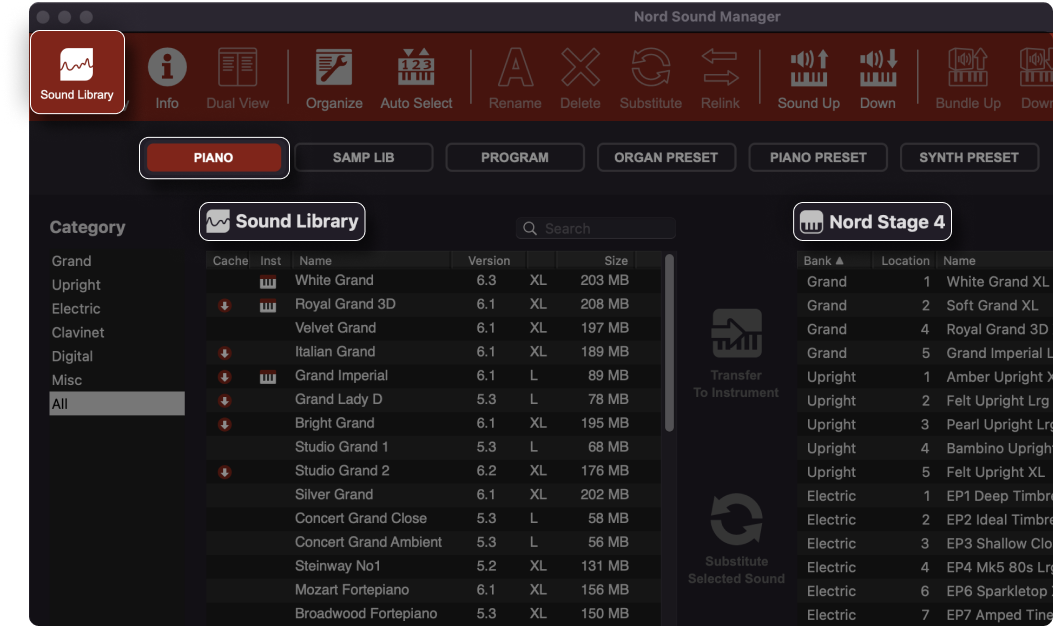
Task: Sort by the Size column header
Action: (x=596, y=261)
